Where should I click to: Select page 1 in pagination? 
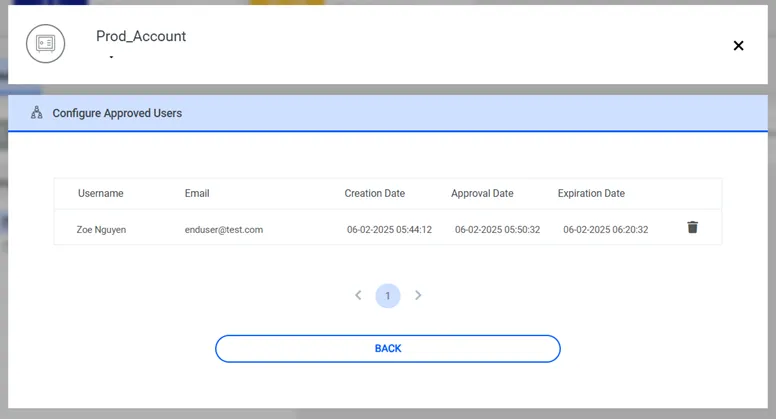[388, 296]
